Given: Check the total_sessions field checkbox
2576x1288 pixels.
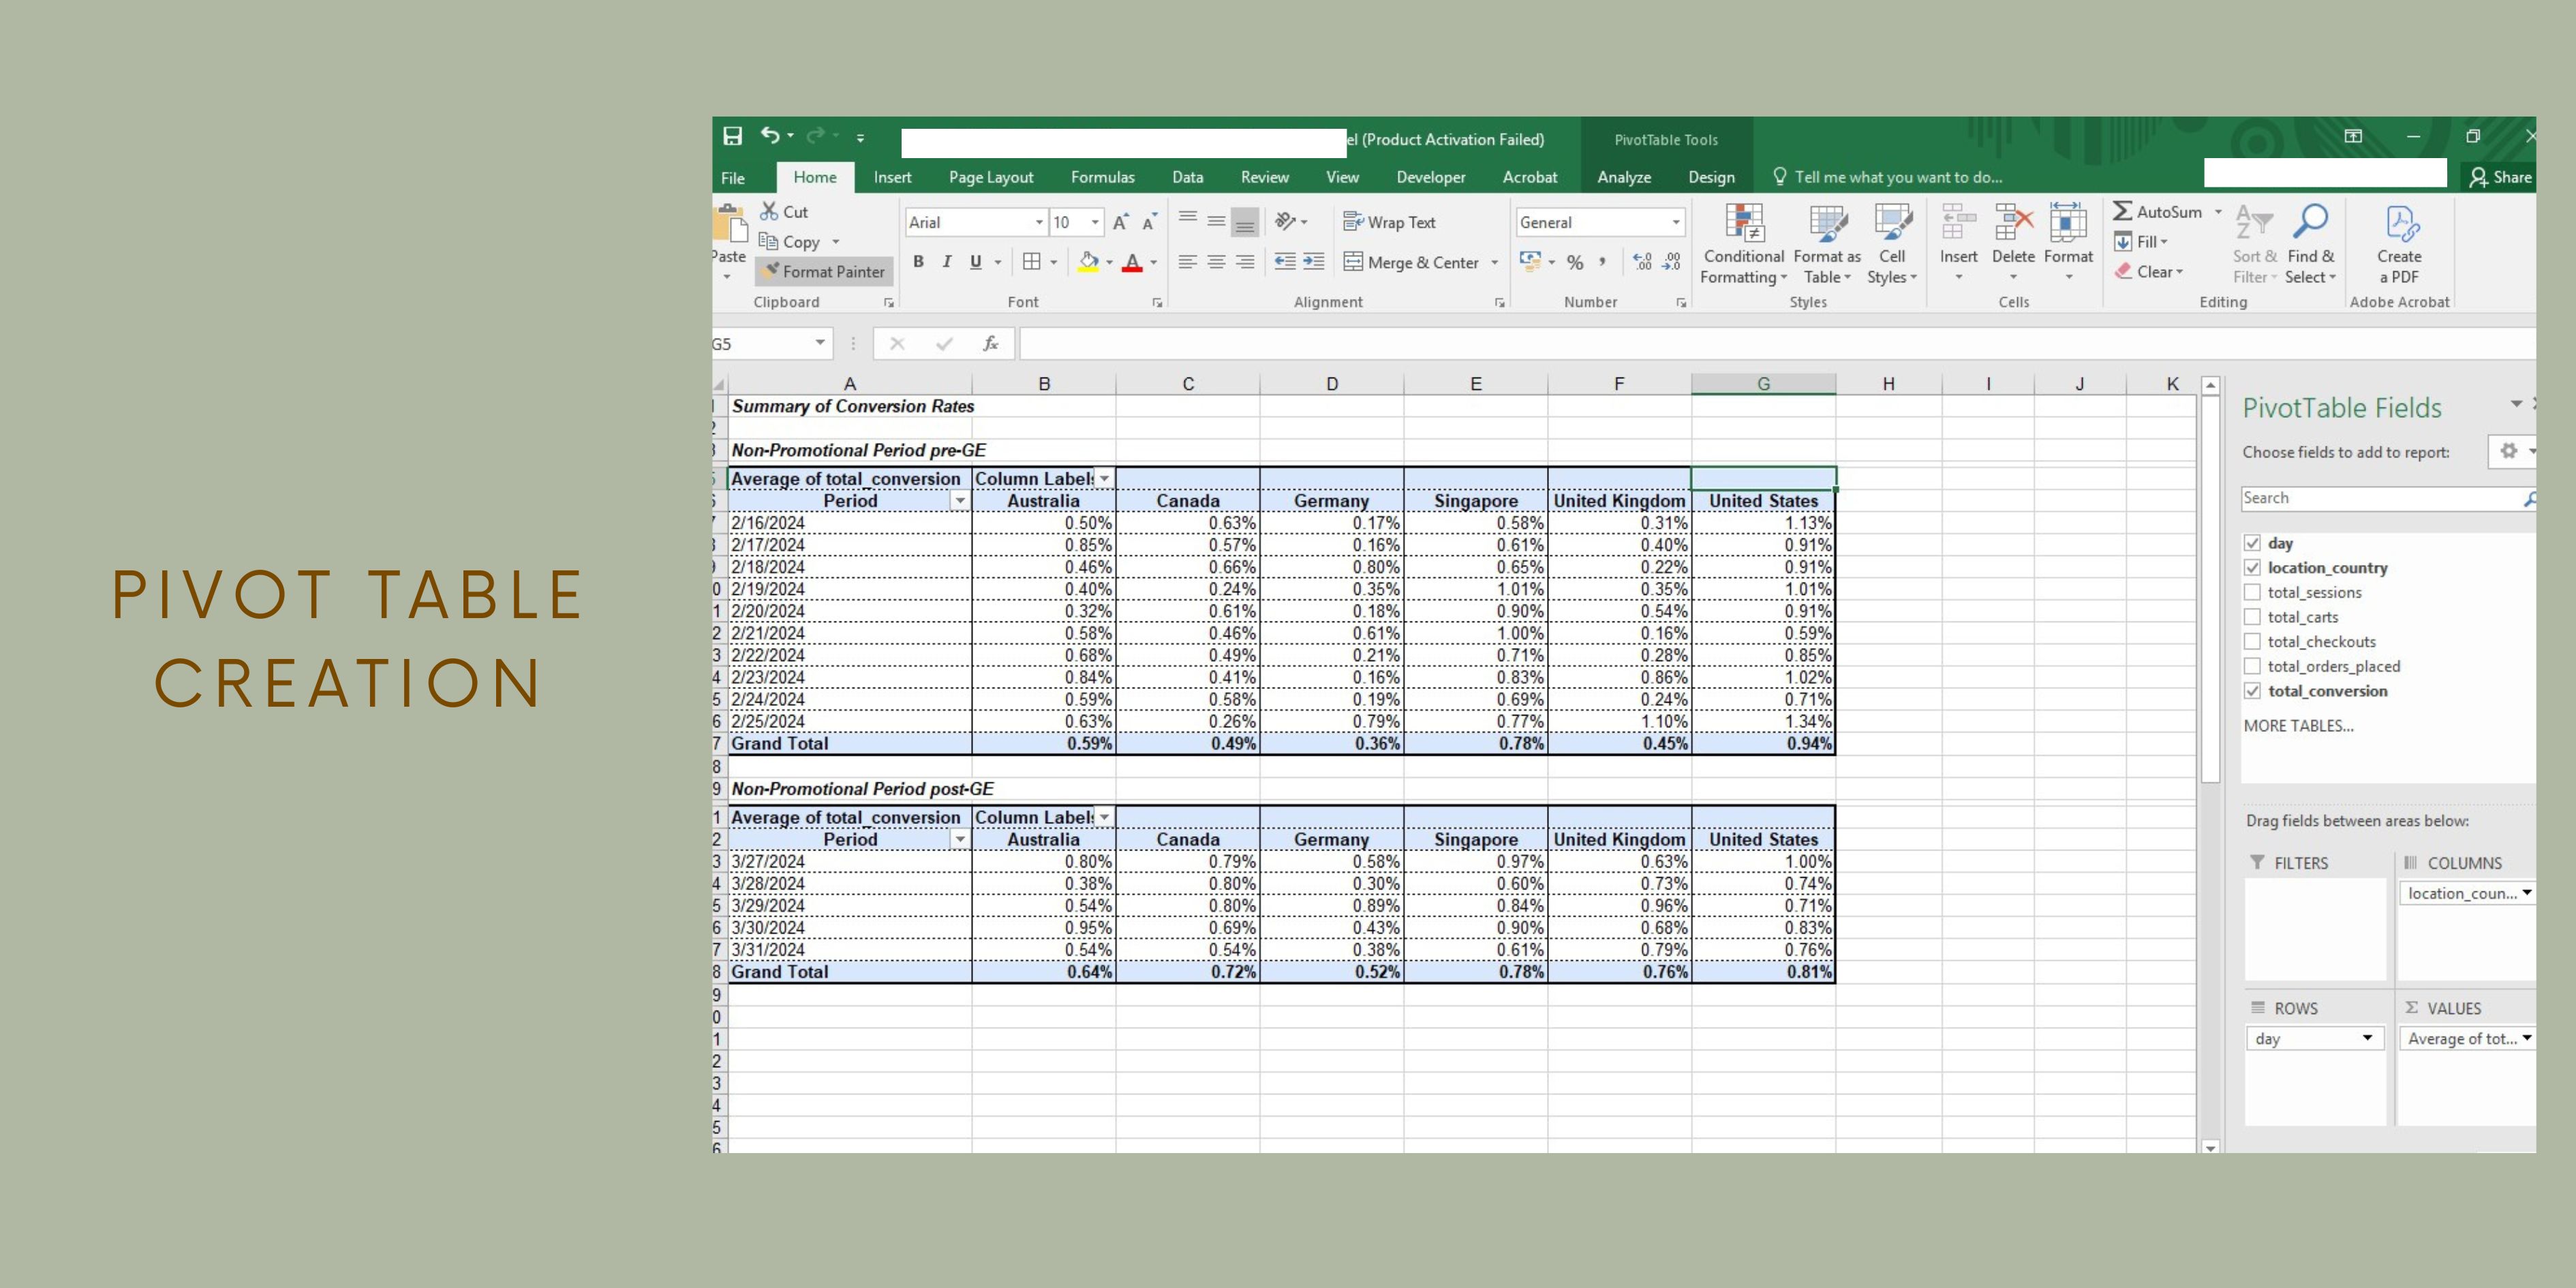Looking at the screenshot, I should click(x=2252, y=592).
